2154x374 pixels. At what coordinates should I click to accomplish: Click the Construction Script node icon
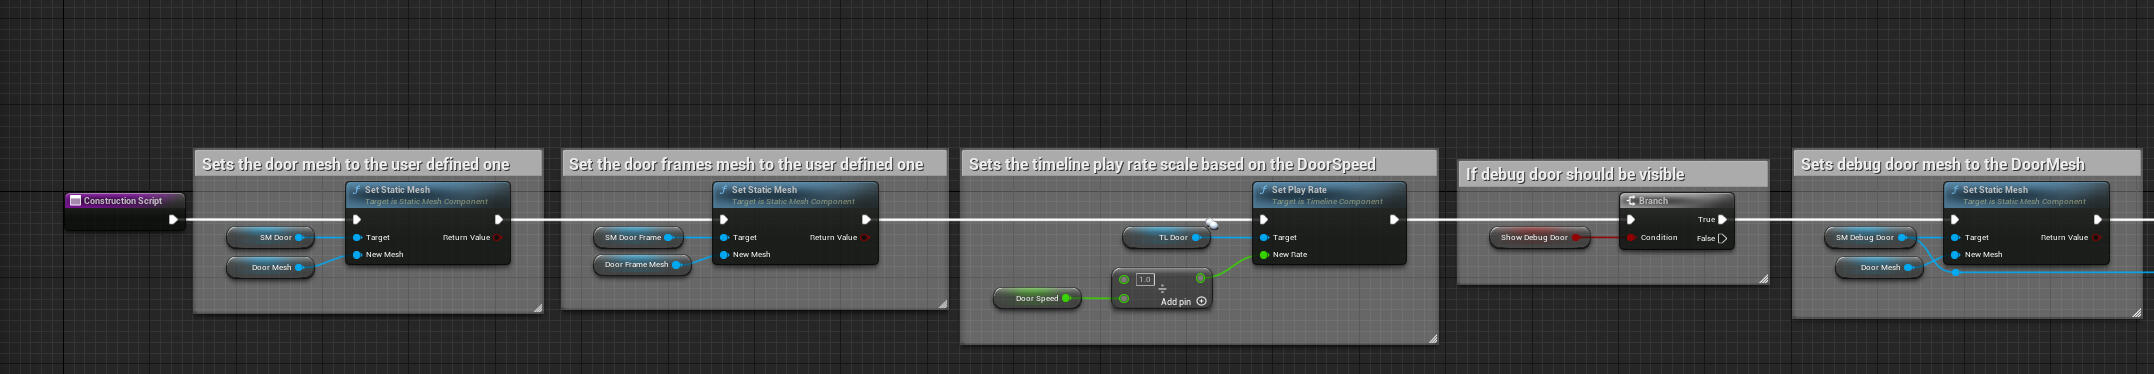tap(75, 201)
